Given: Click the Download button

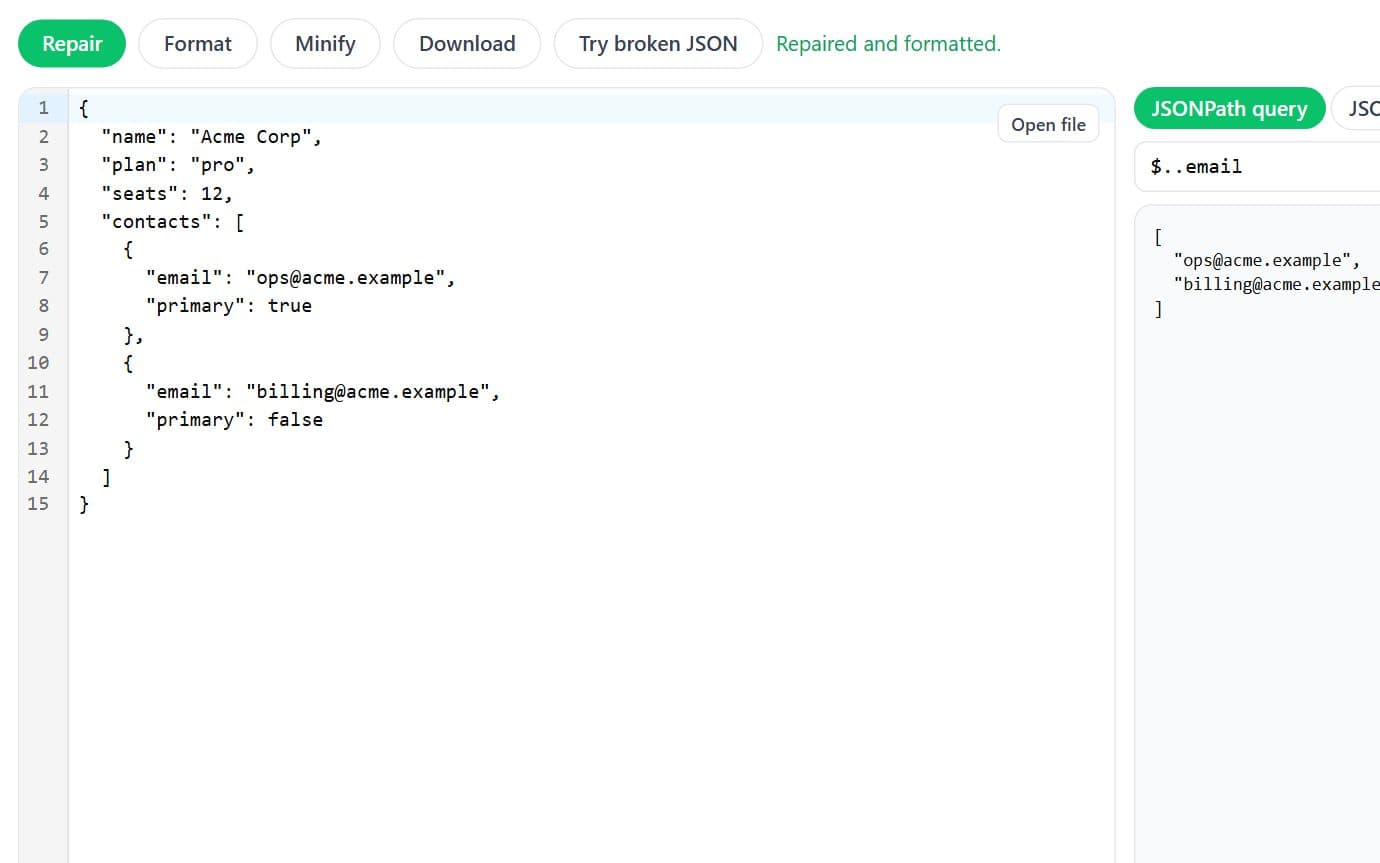Looking at the screenshot, I should click(467, 44).
